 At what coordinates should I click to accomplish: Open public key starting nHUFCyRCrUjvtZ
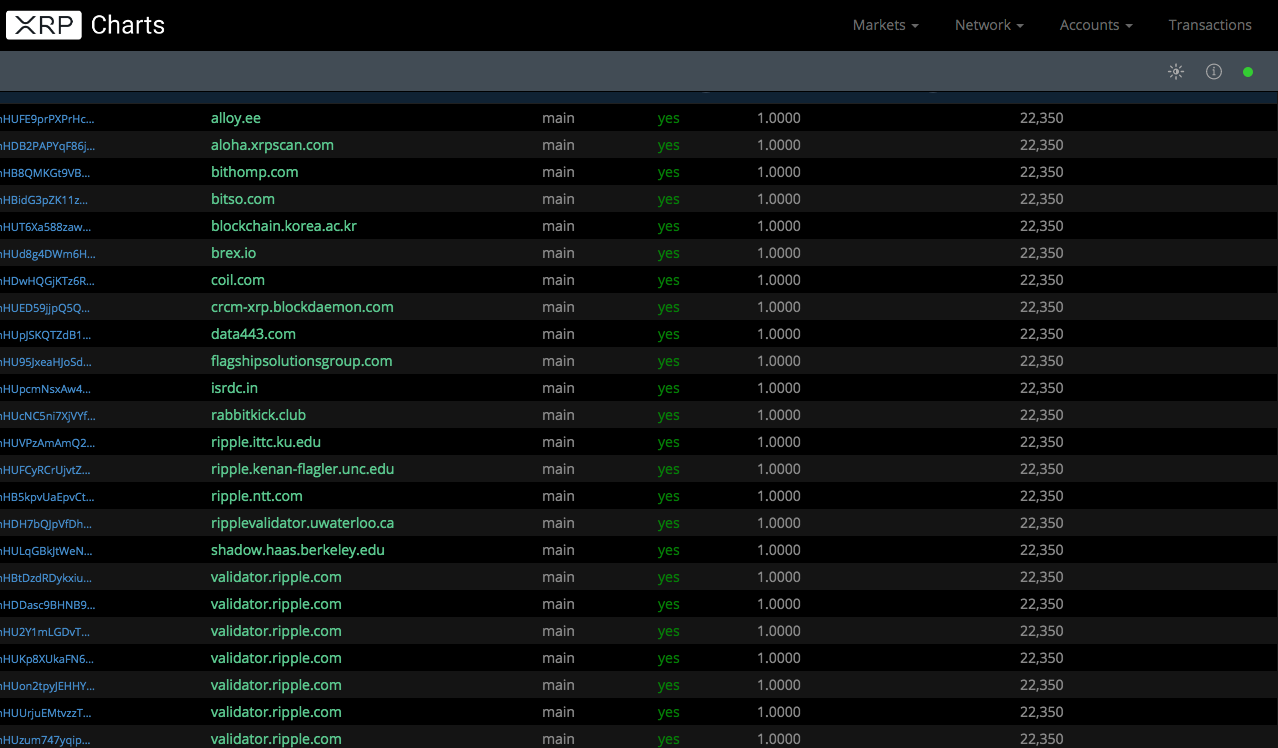tap(45, 470)
